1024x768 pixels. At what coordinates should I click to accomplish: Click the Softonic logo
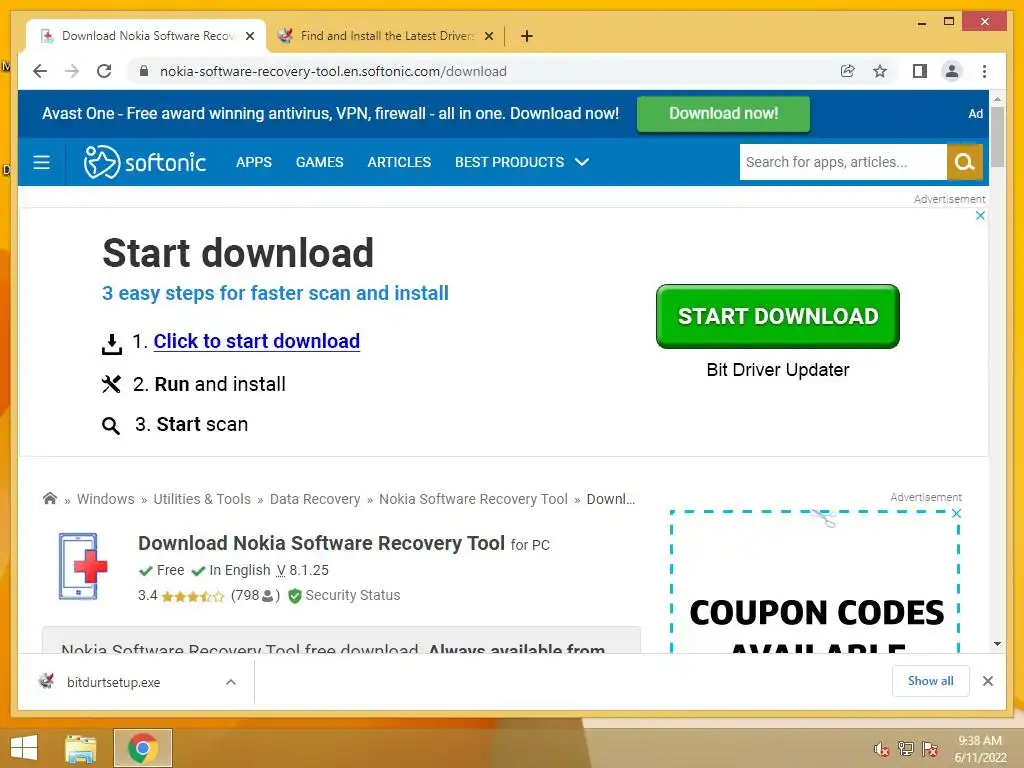point(145,162)
